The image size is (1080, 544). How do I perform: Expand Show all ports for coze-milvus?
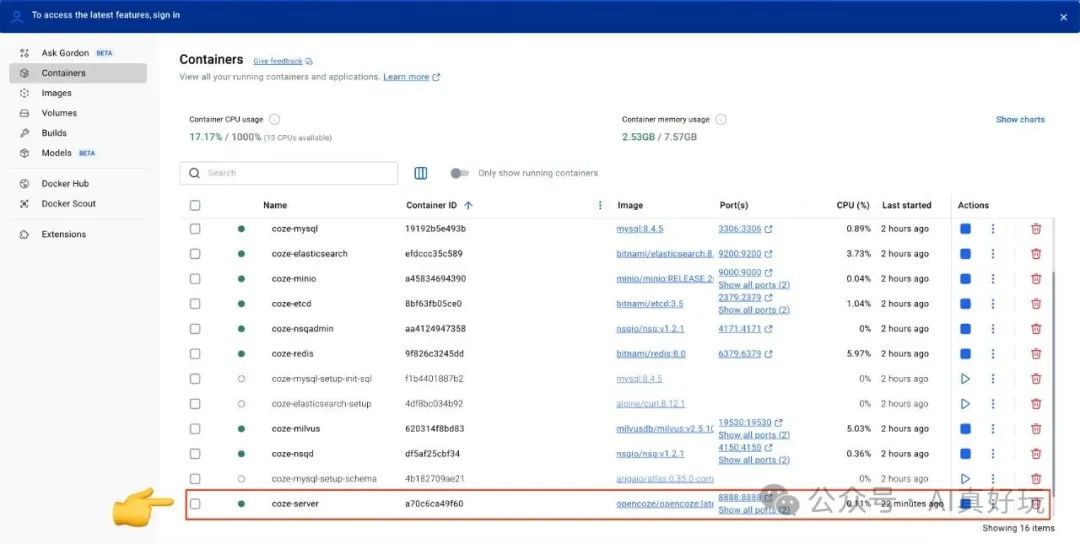point(754,435)
